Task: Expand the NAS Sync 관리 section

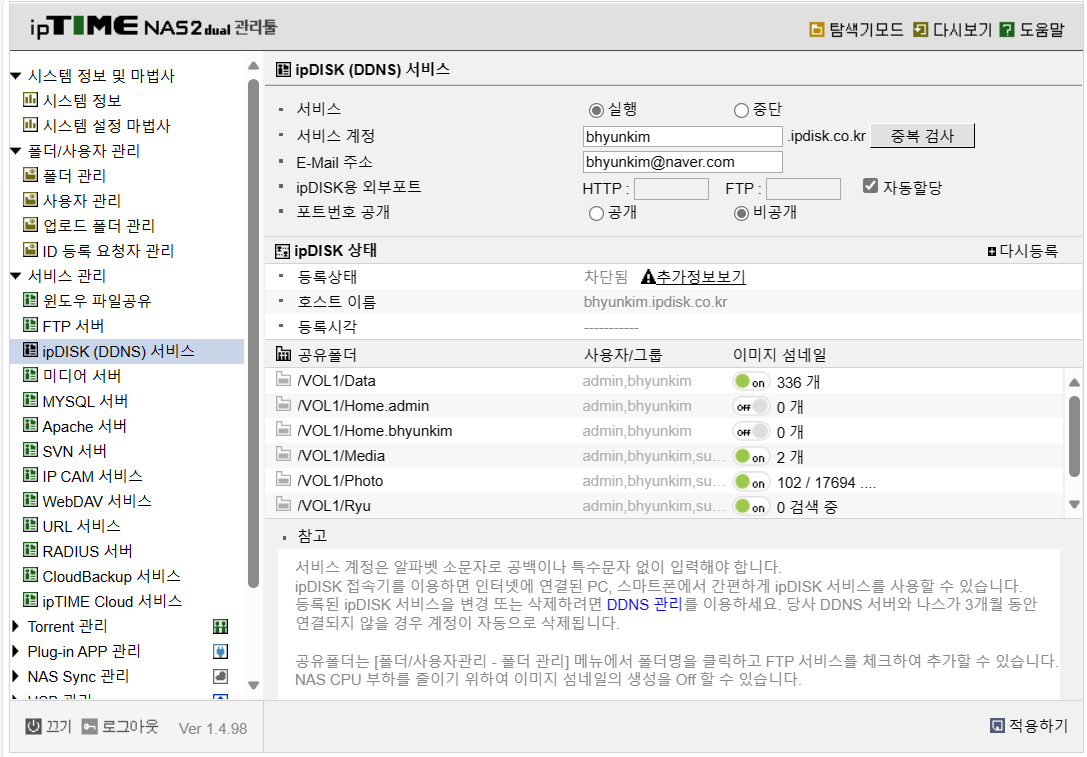Action: (15, 676)
